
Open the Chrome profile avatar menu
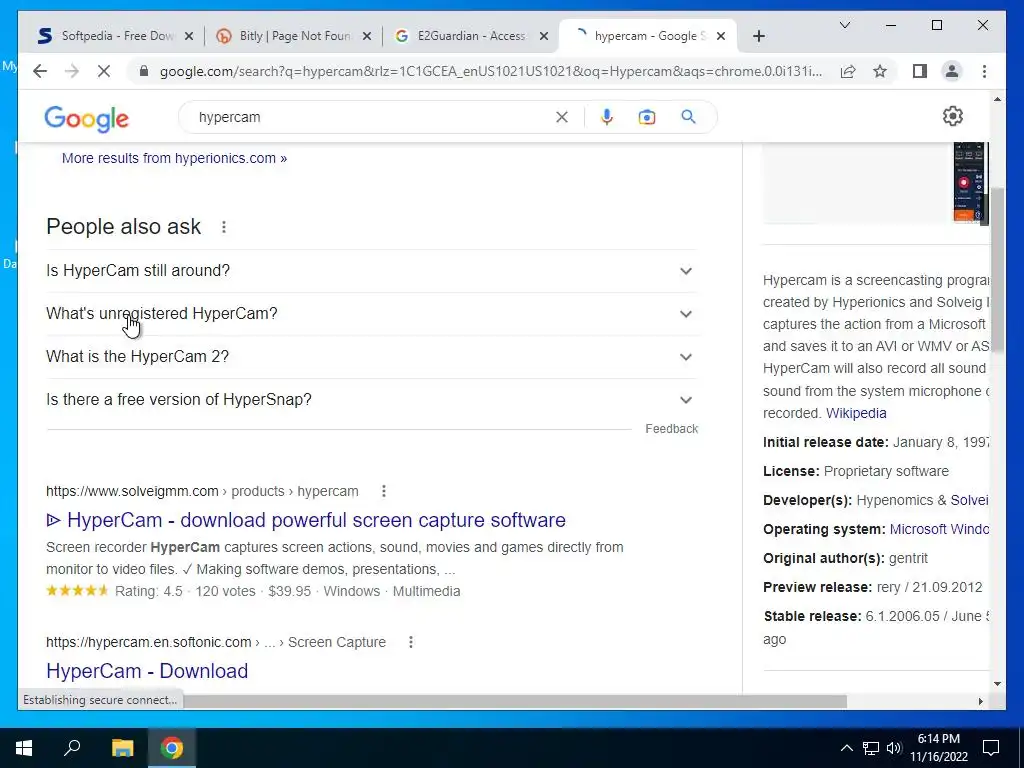click(x=952, y=71)
